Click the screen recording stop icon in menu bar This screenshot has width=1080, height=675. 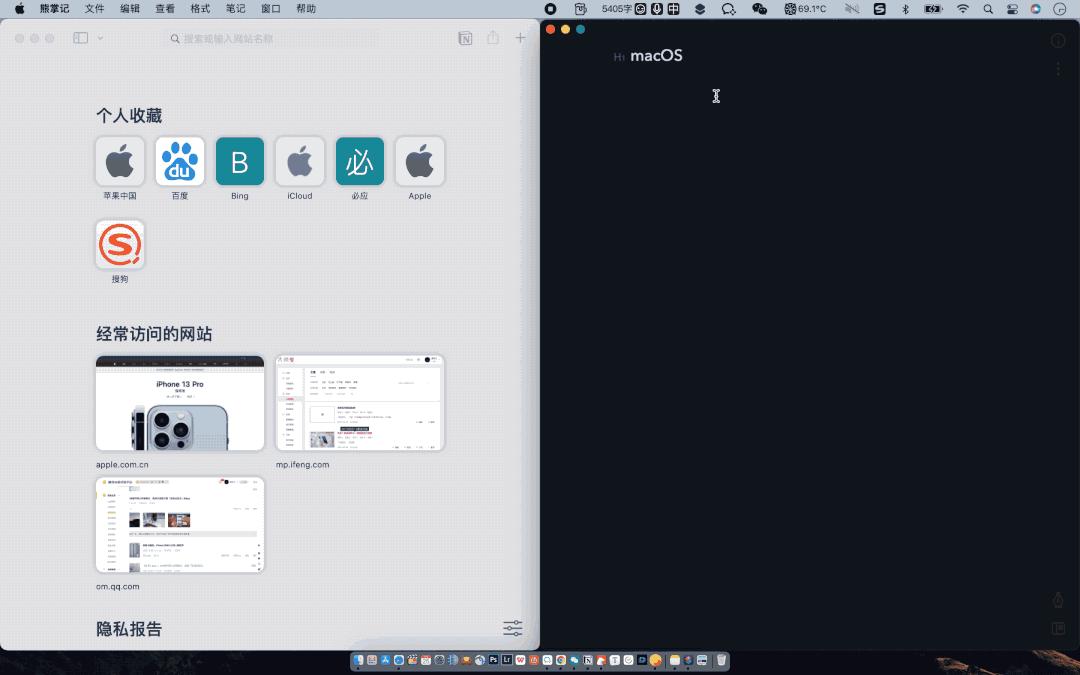[x=550, y=9]
